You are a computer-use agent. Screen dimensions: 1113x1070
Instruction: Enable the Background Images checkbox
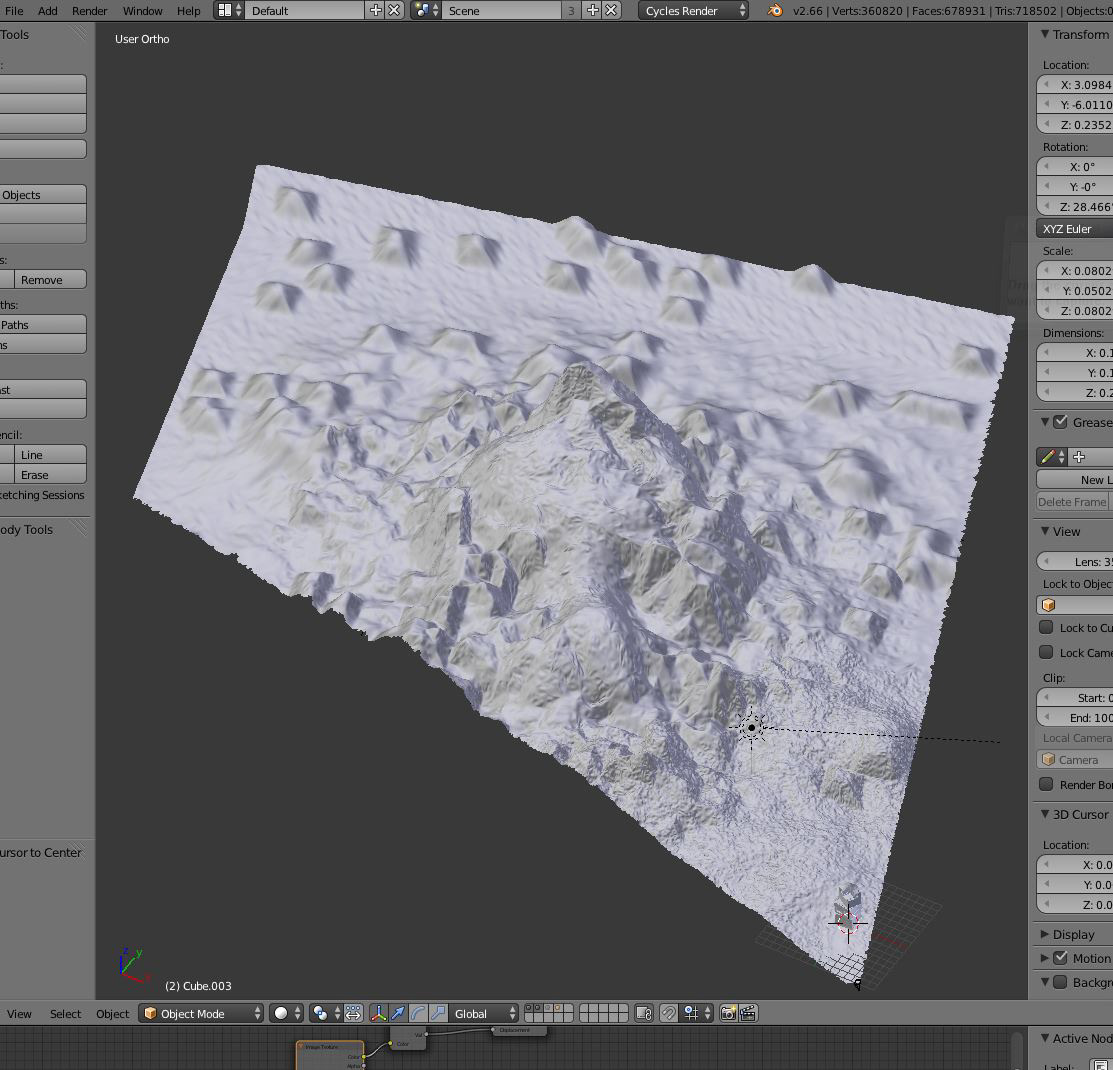(x=1060, y=982)
